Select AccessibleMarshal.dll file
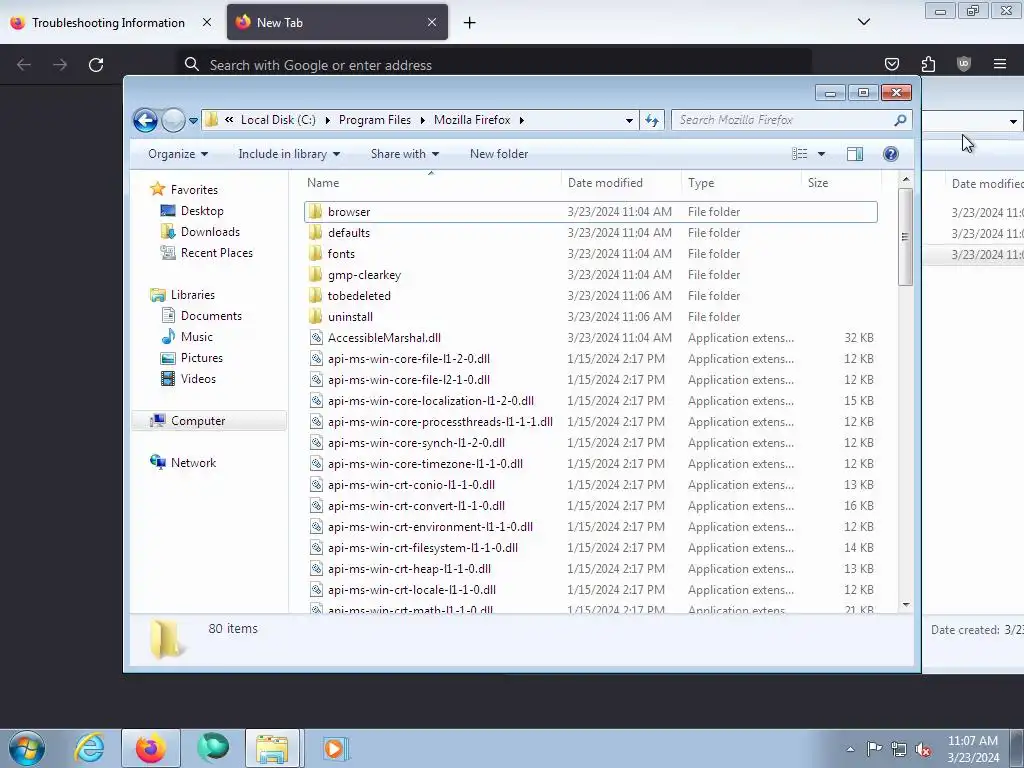This screenshot has height=768, width=1024. 590,338
